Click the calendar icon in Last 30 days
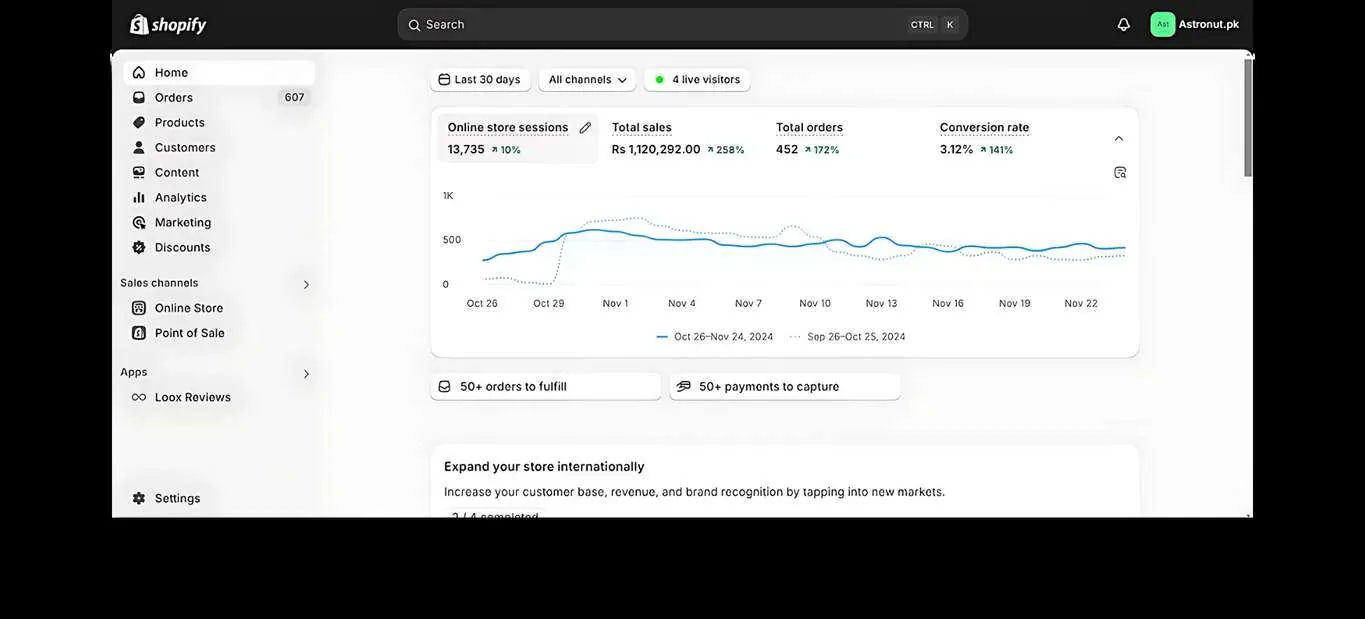 444,79
